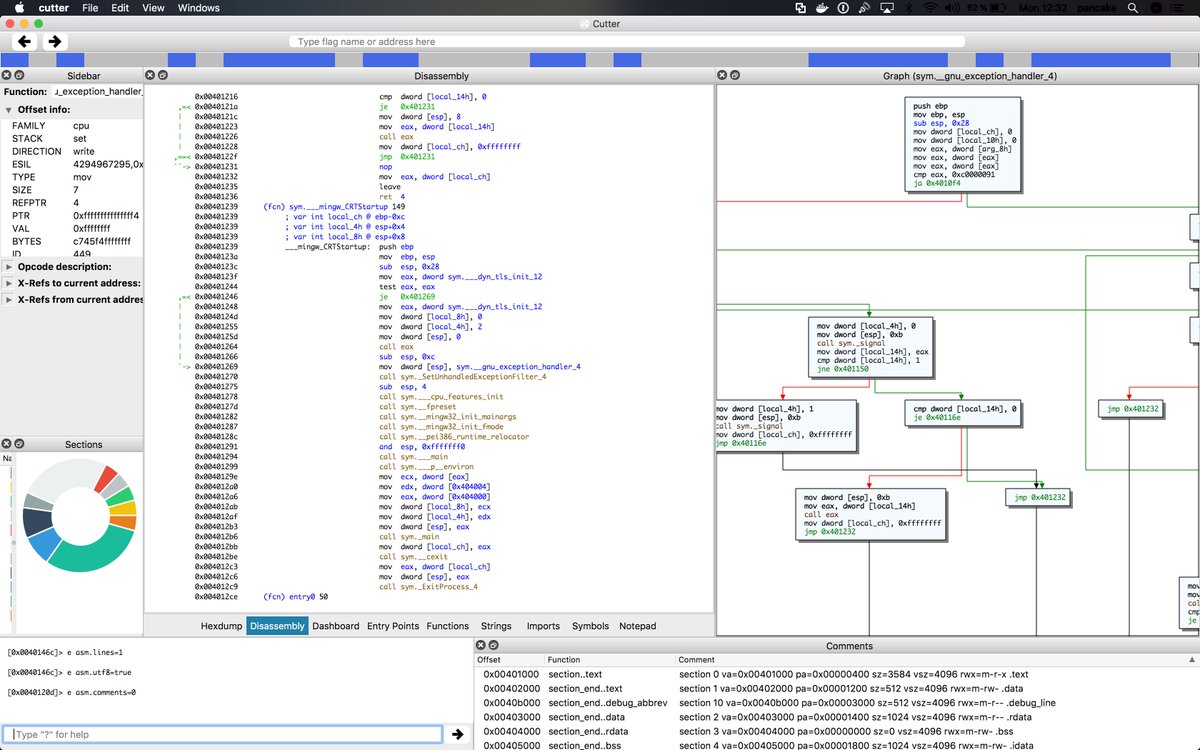This screenshot has height=750, width=1200.
Task: Float the Graph panel
Action: tap(735, 76)
